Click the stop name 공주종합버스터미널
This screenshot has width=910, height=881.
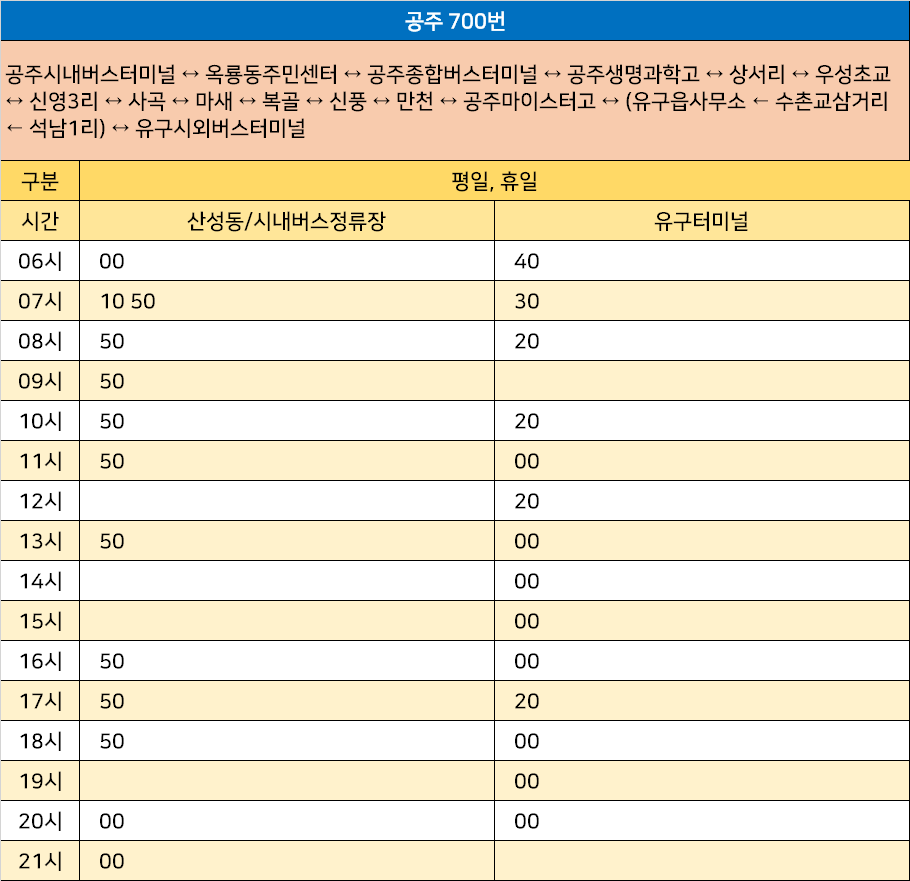tap(452, 74)
